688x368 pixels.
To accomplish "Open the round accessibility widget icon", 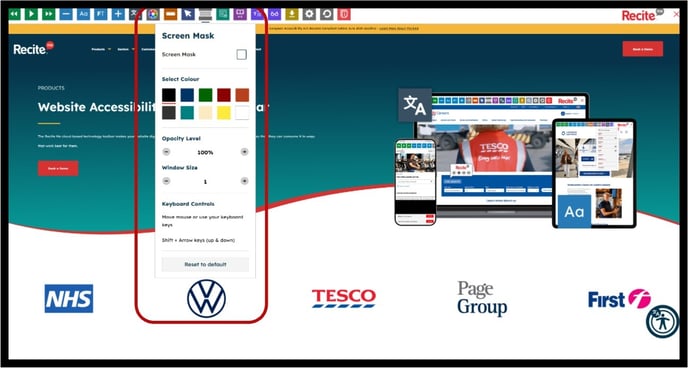I will 662,321.
